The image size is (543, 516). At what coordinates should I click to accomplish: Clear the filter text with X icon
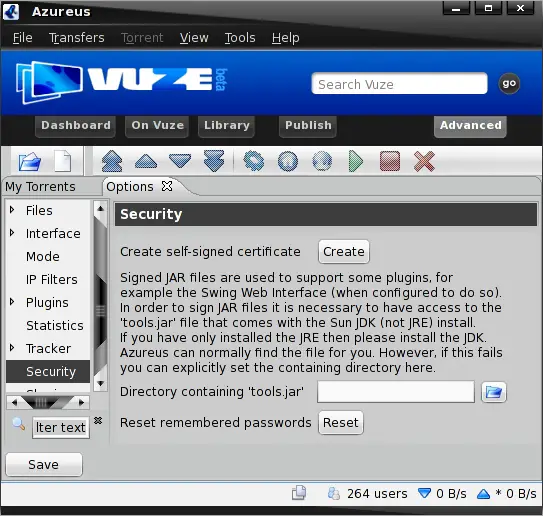pos(98,420)
